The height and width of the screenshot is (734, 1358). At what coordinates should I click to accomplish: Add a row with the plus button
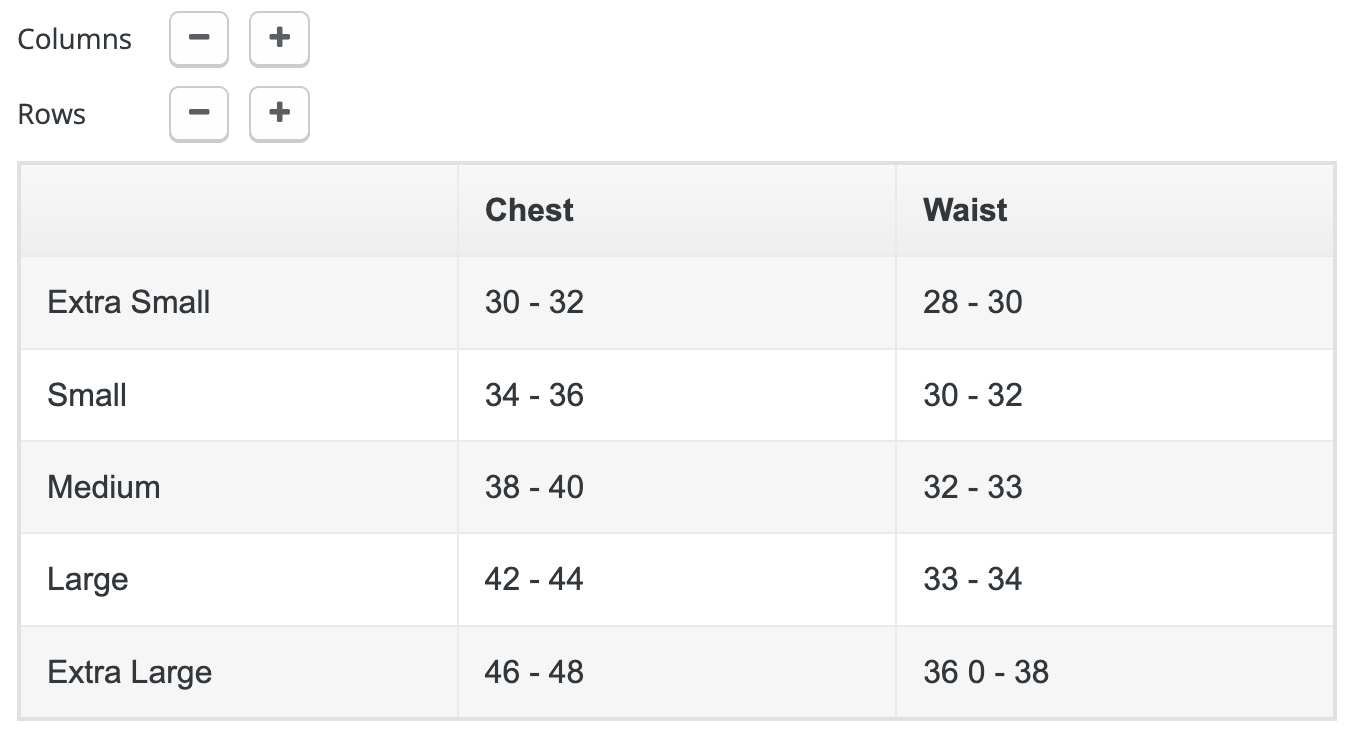click(x=279, y=113)
